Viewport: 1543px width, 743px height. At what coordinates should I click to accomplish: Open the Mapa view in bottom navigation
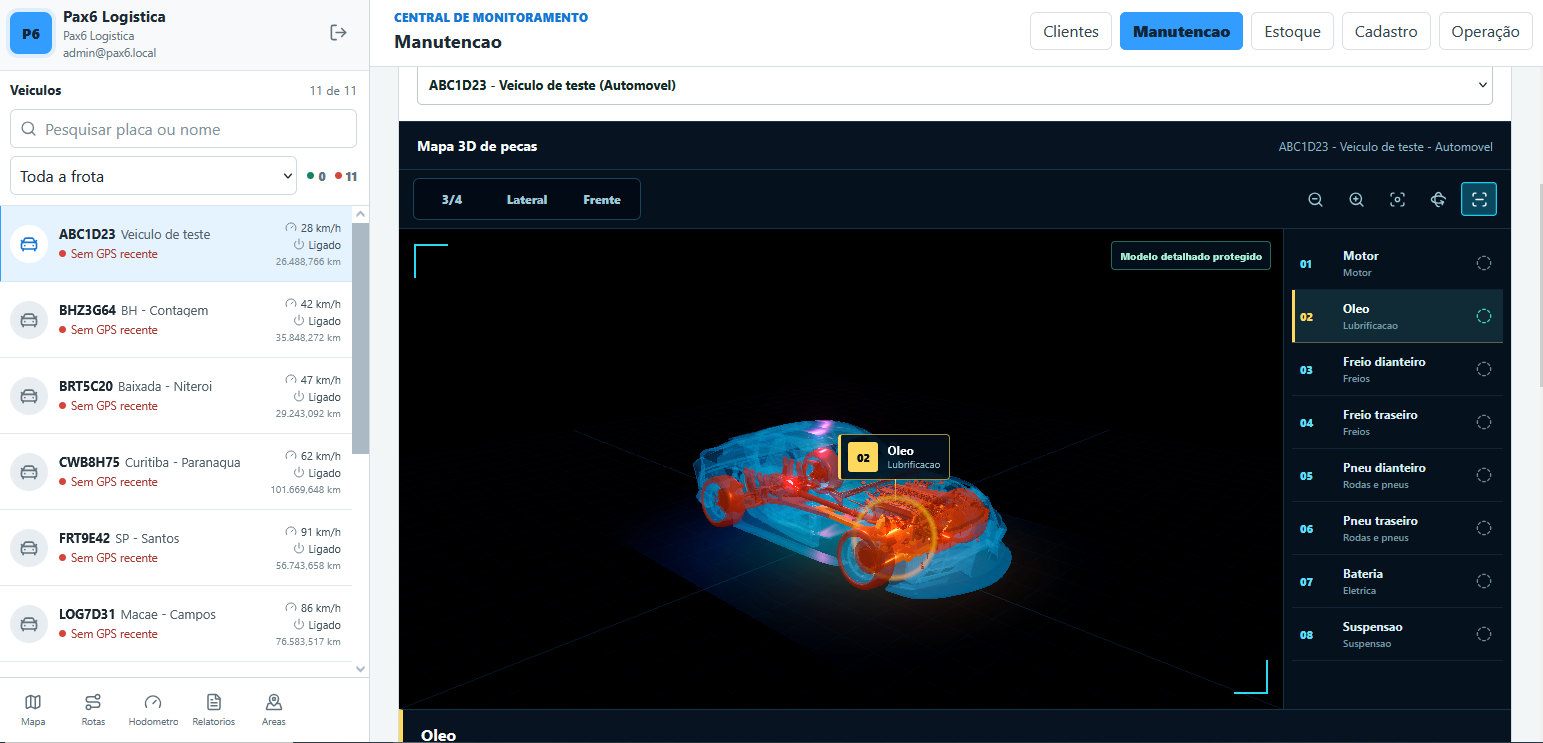pos(33,710)
